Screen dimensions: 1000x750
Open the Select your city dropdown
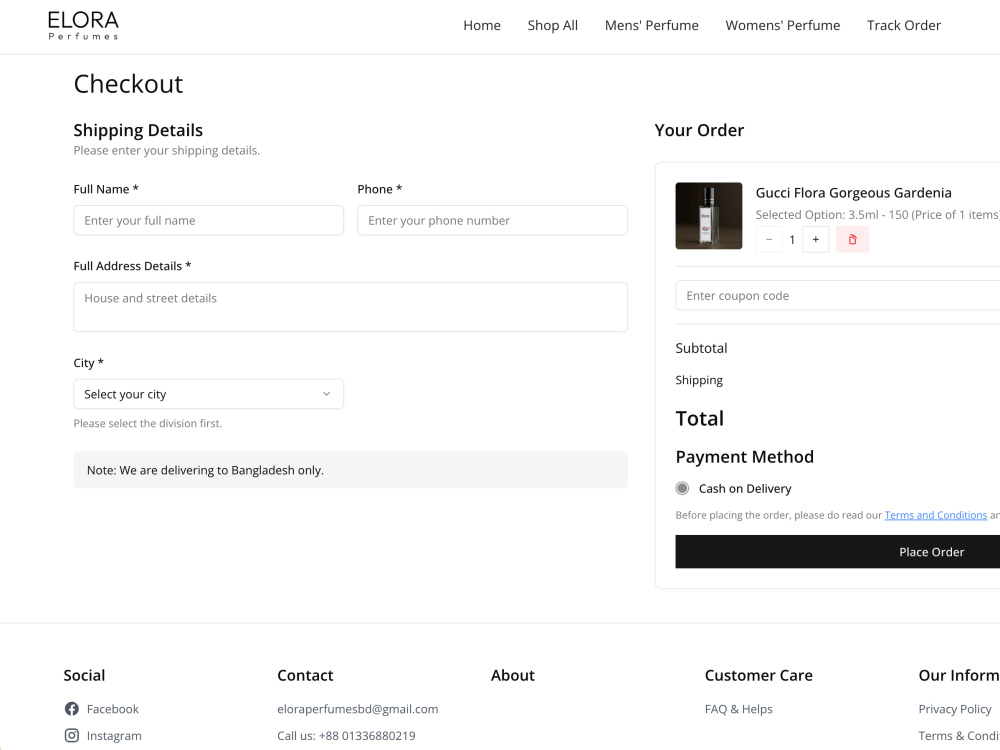tap(209, 394)
